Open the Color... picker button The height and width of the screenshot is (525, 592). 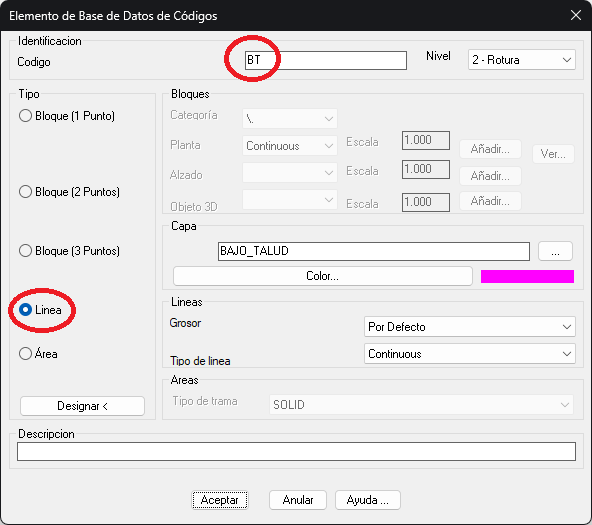(x=323, y=276)
